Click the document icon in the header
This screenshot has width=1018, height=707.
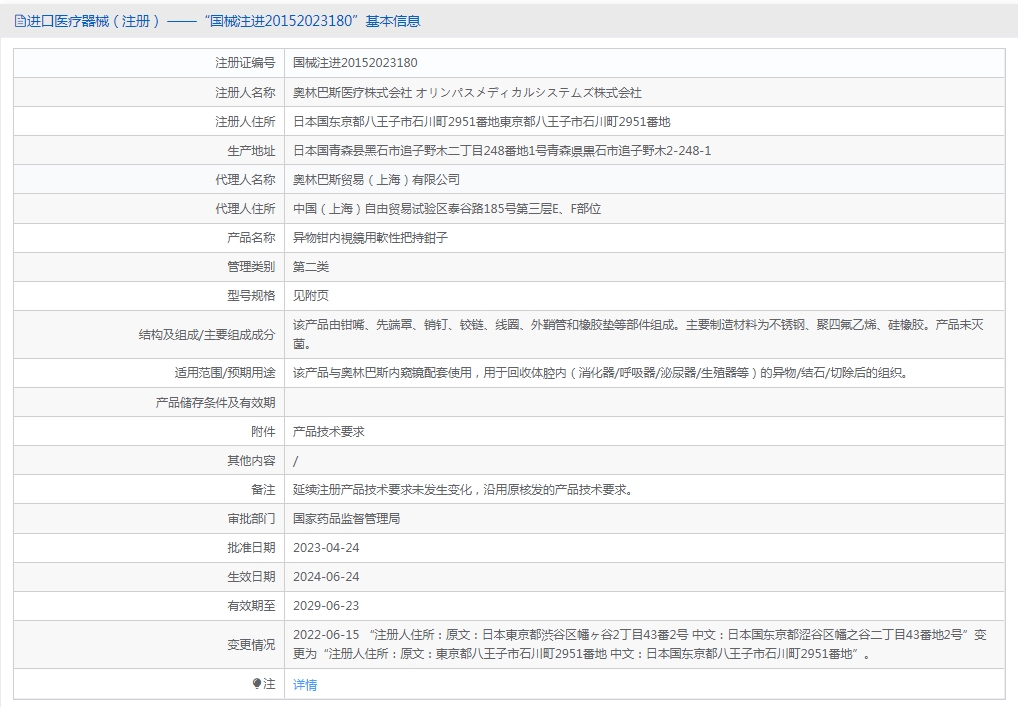[20, 21]
